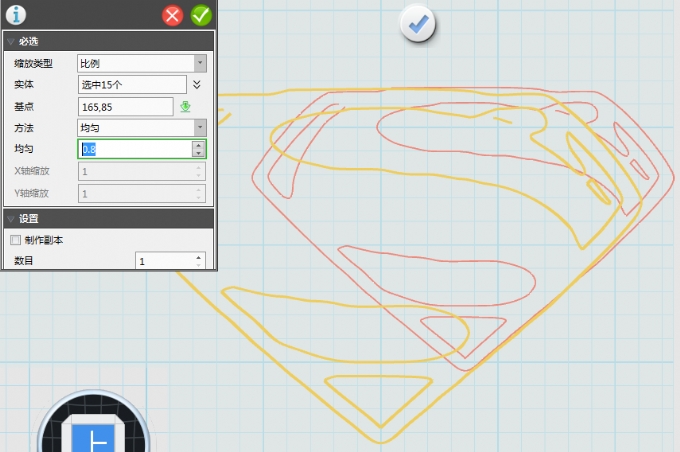The image size is (680, 452).
Task: Confirm scaling with the green checkmark button
Action: point(201,16)
